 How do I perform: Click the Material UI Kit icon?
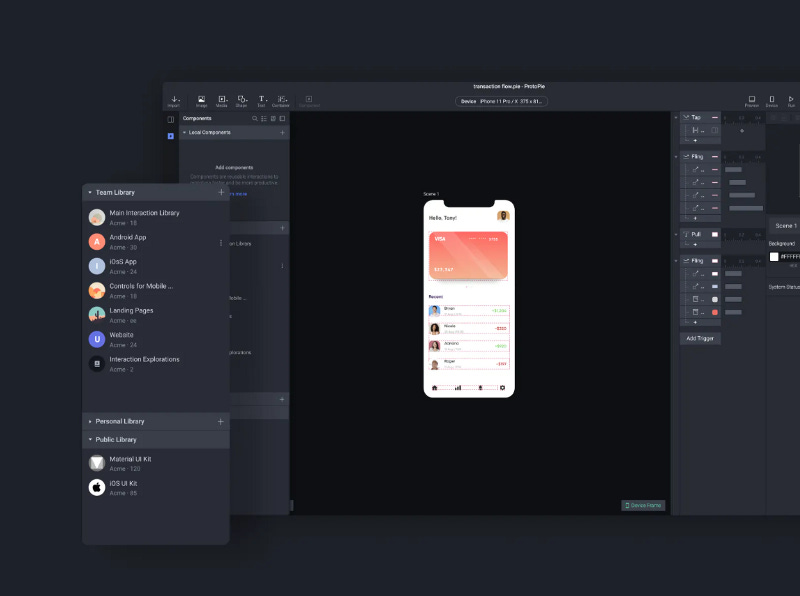(x=97, y=463)
